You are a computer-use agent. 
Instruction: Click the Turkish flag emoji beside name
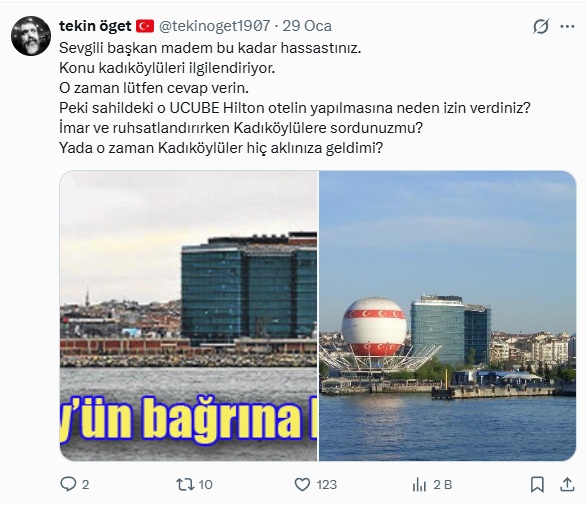145,26
